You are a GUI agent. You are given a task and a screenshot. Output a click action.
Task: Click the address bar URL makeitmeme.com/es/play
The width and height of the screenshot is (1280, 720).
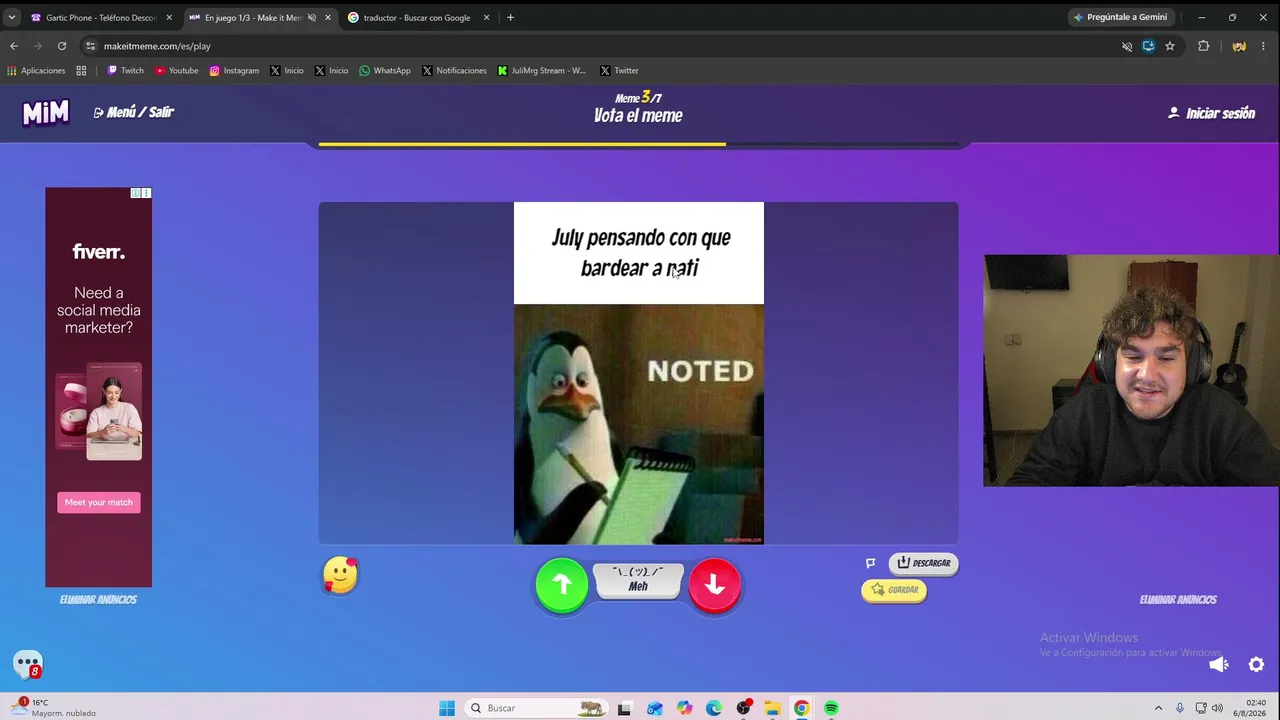click(x=157, y=46)
